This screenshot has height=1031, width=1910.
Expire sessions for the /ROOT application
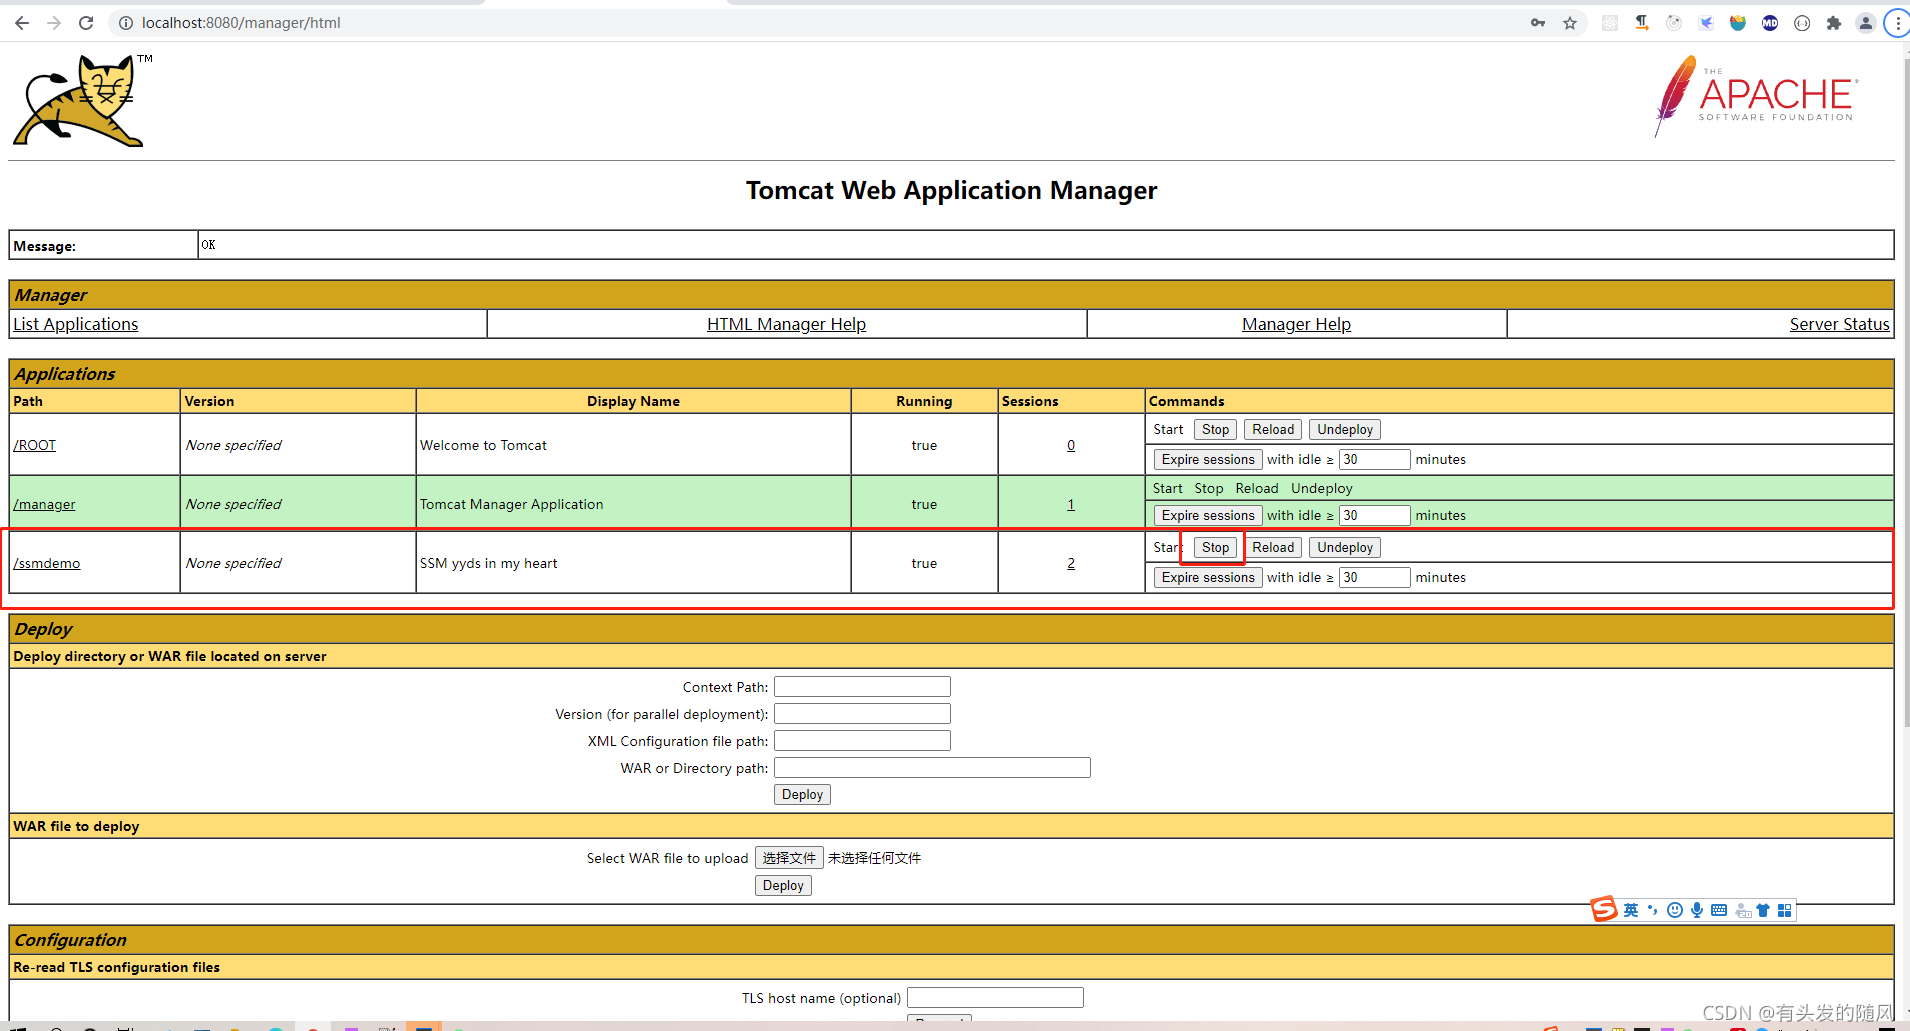click(x=1207, y=459)
